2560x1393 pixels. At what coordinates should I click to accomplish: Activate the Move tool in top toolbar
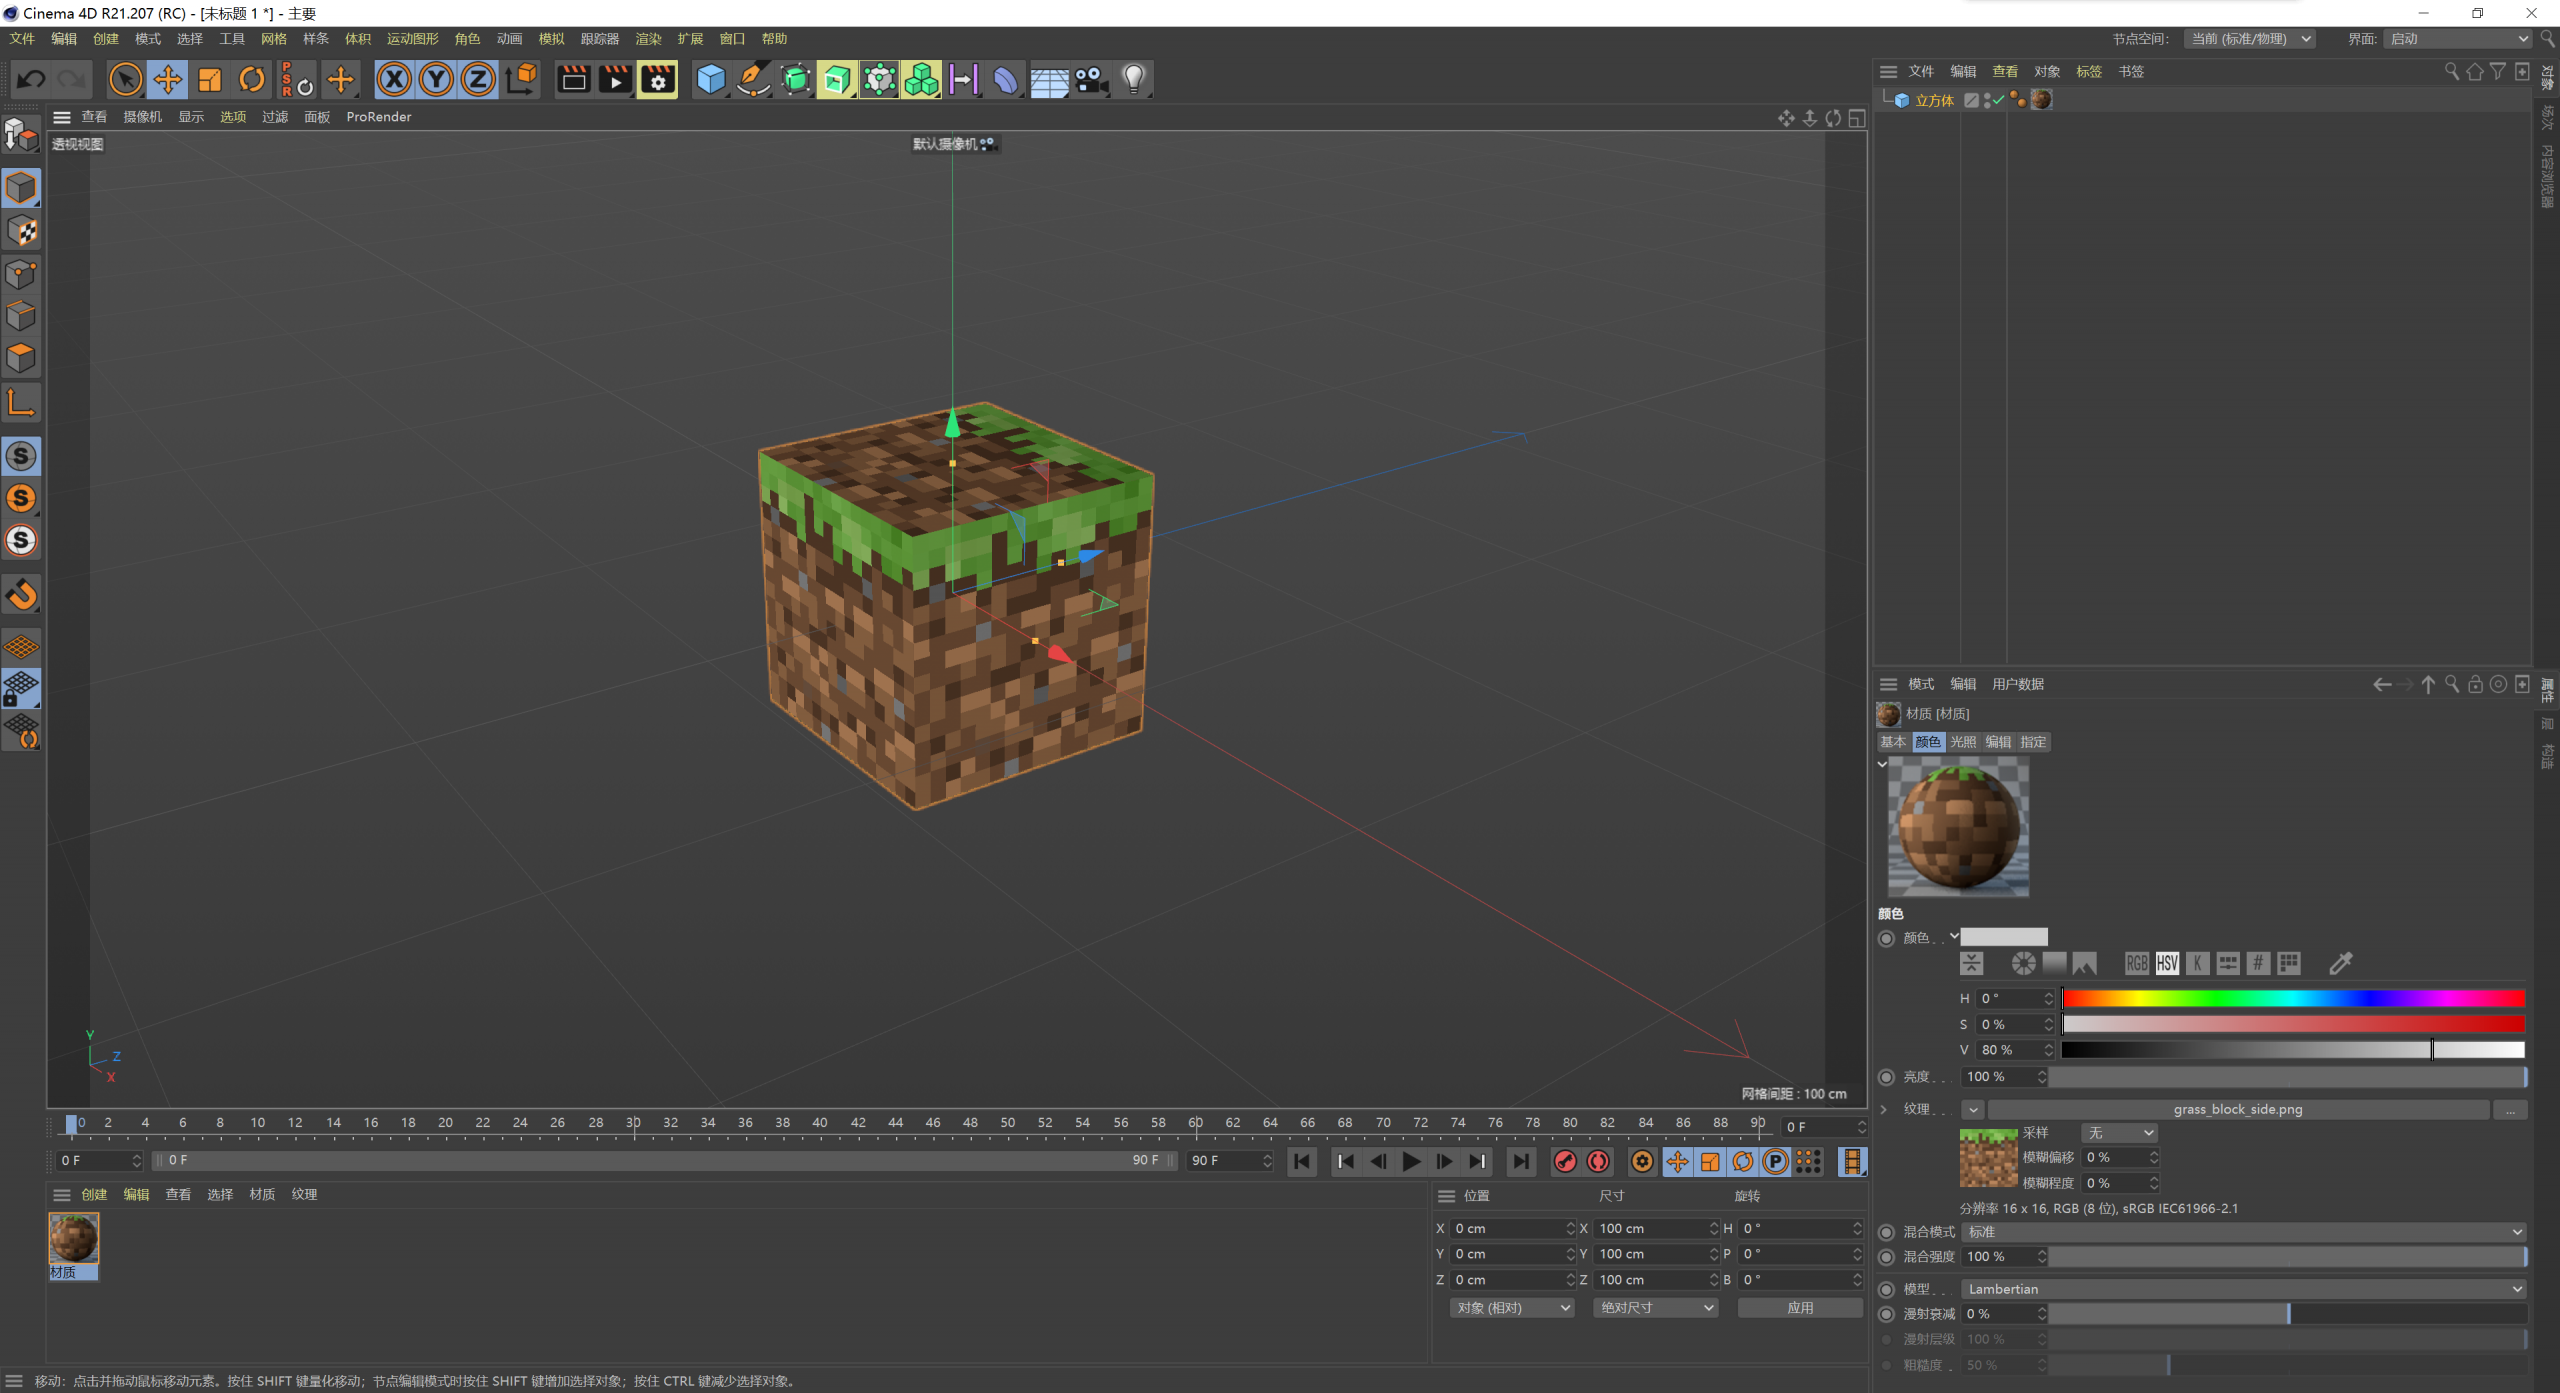(167, 79)
